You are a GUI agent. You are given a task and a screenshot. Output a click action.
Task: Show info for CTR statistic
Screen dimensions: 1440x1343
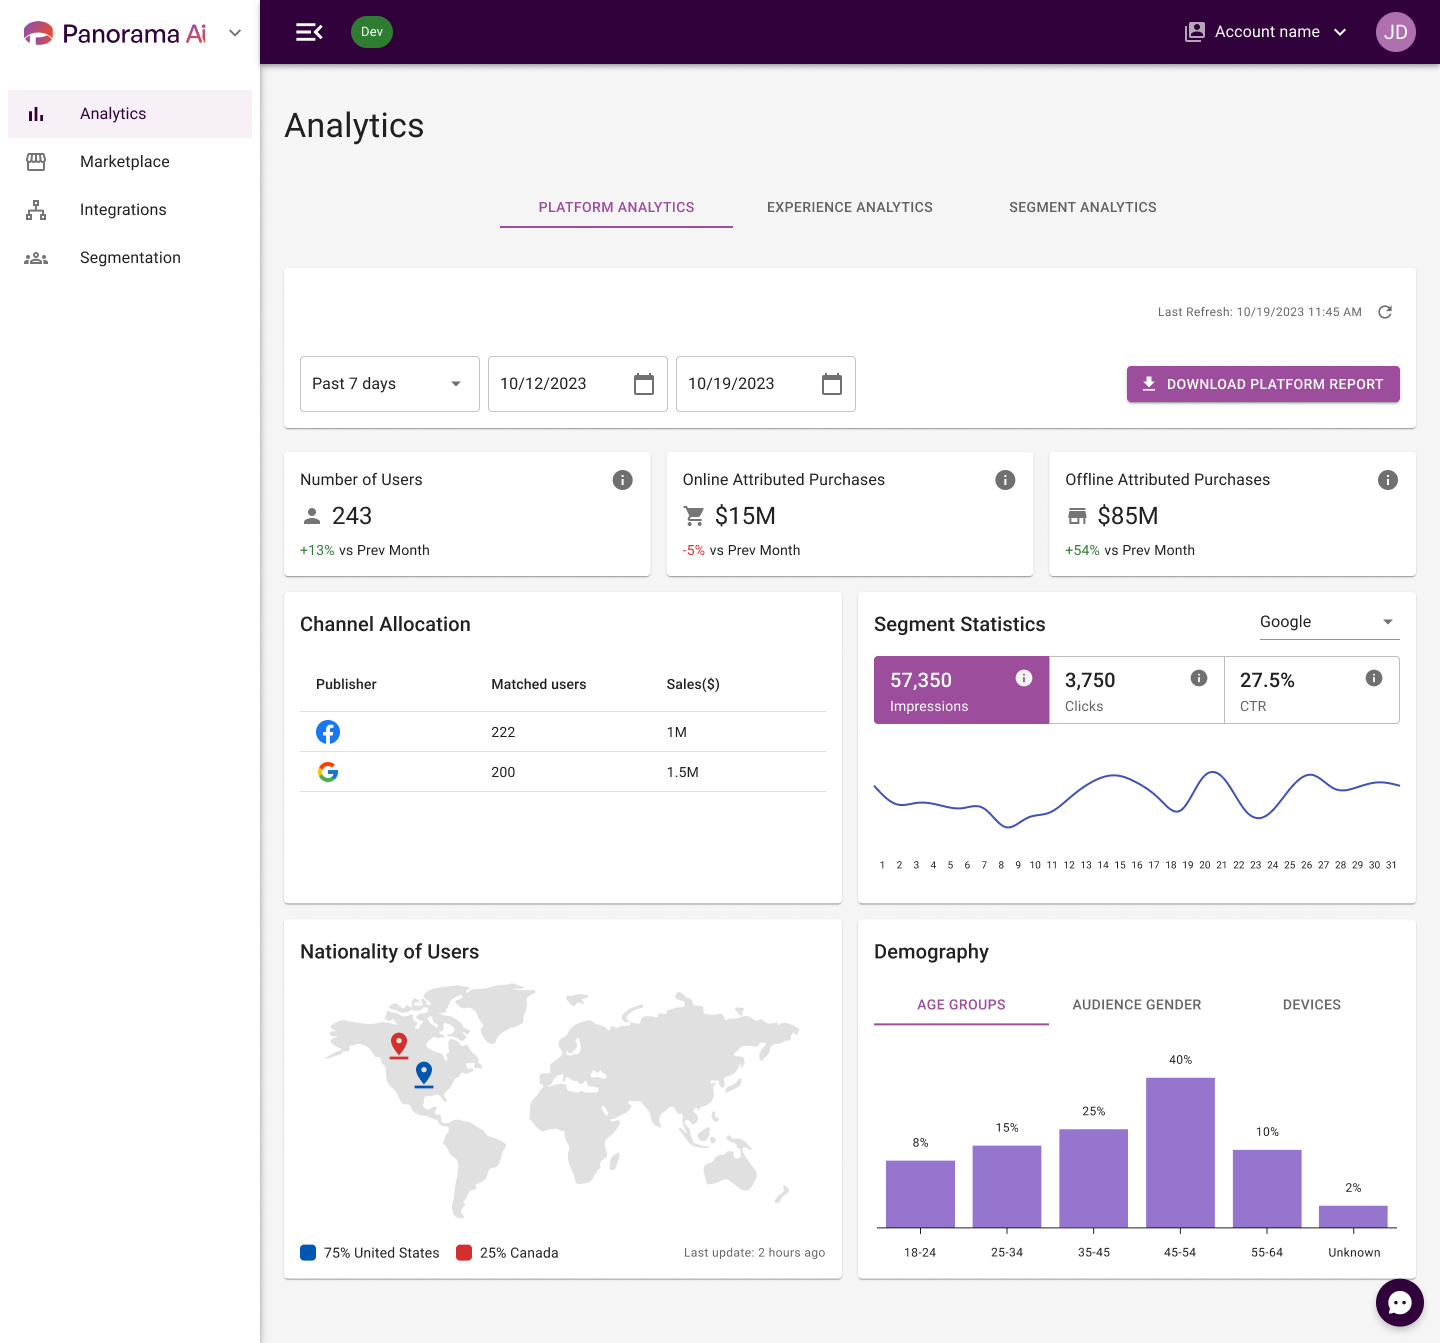(1374, 678)
